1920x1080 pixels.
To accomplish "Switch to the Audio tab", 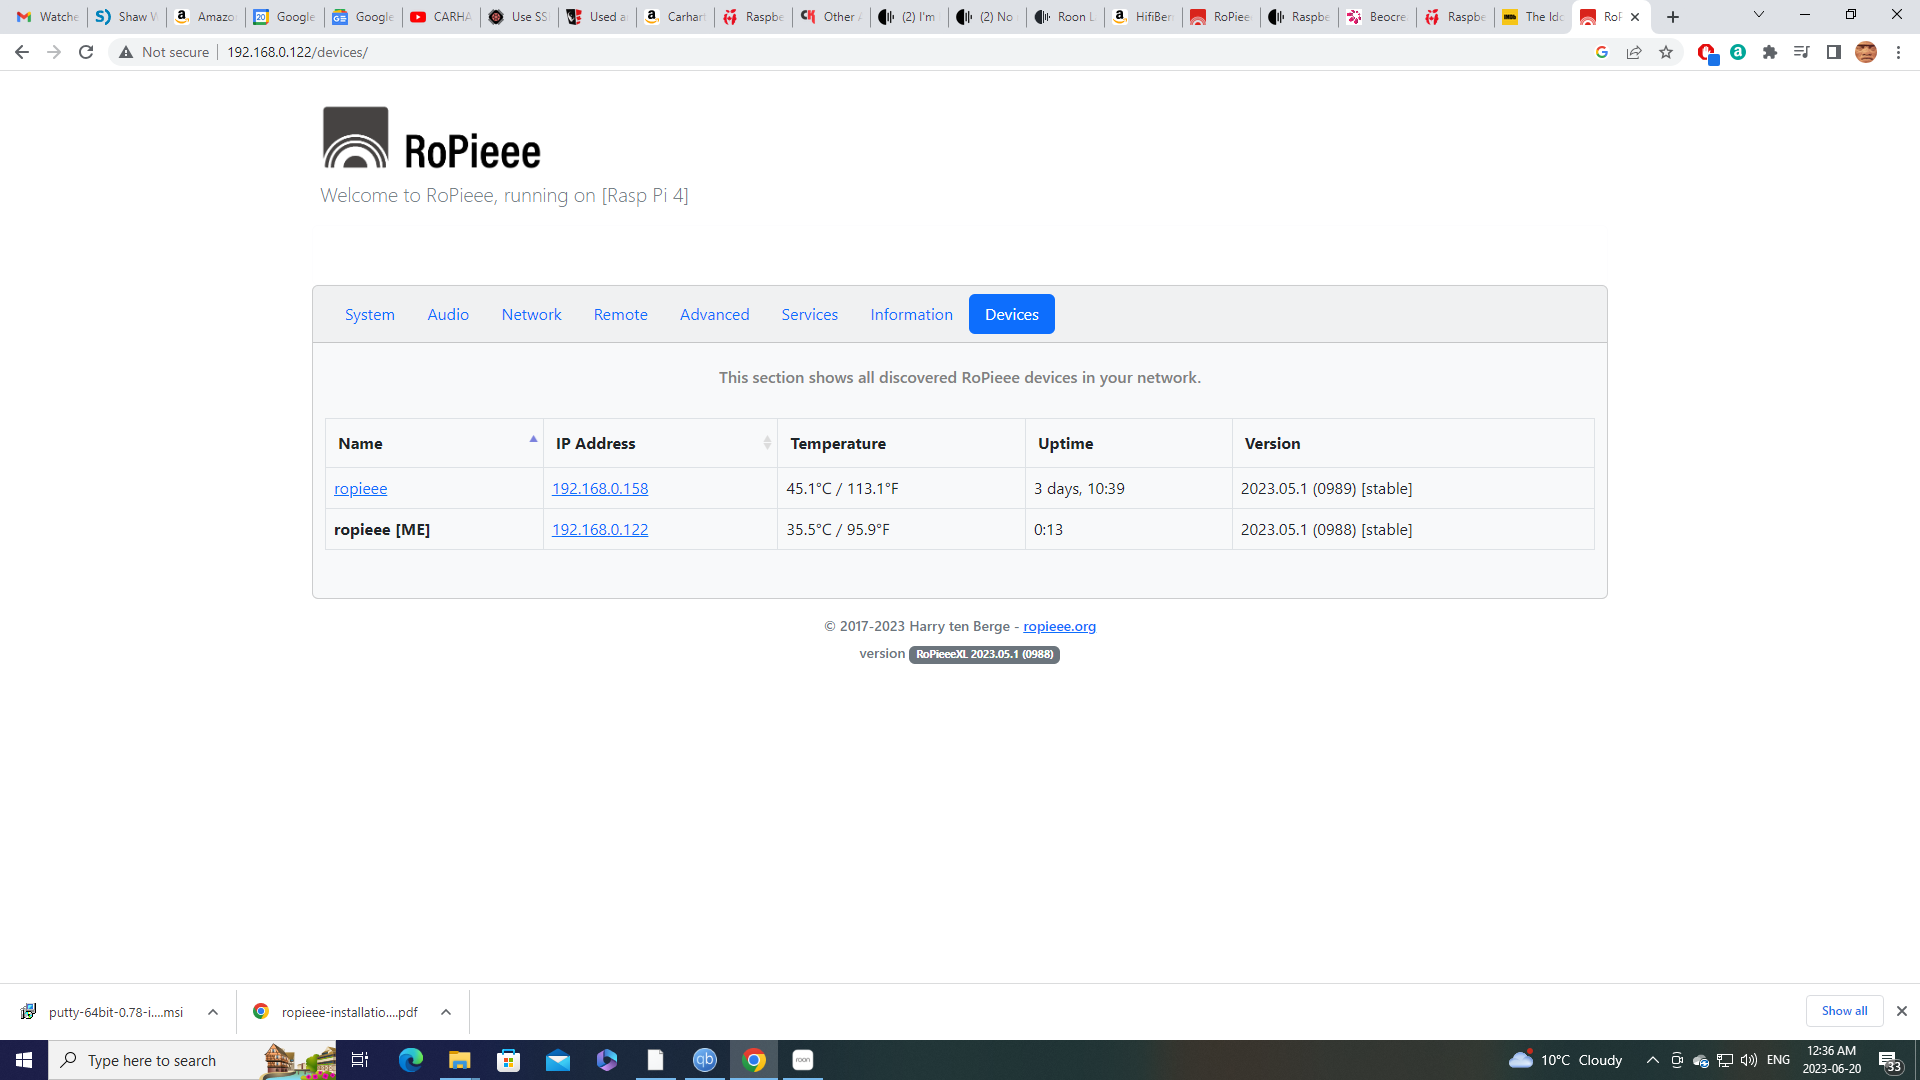I will [447, 314].
